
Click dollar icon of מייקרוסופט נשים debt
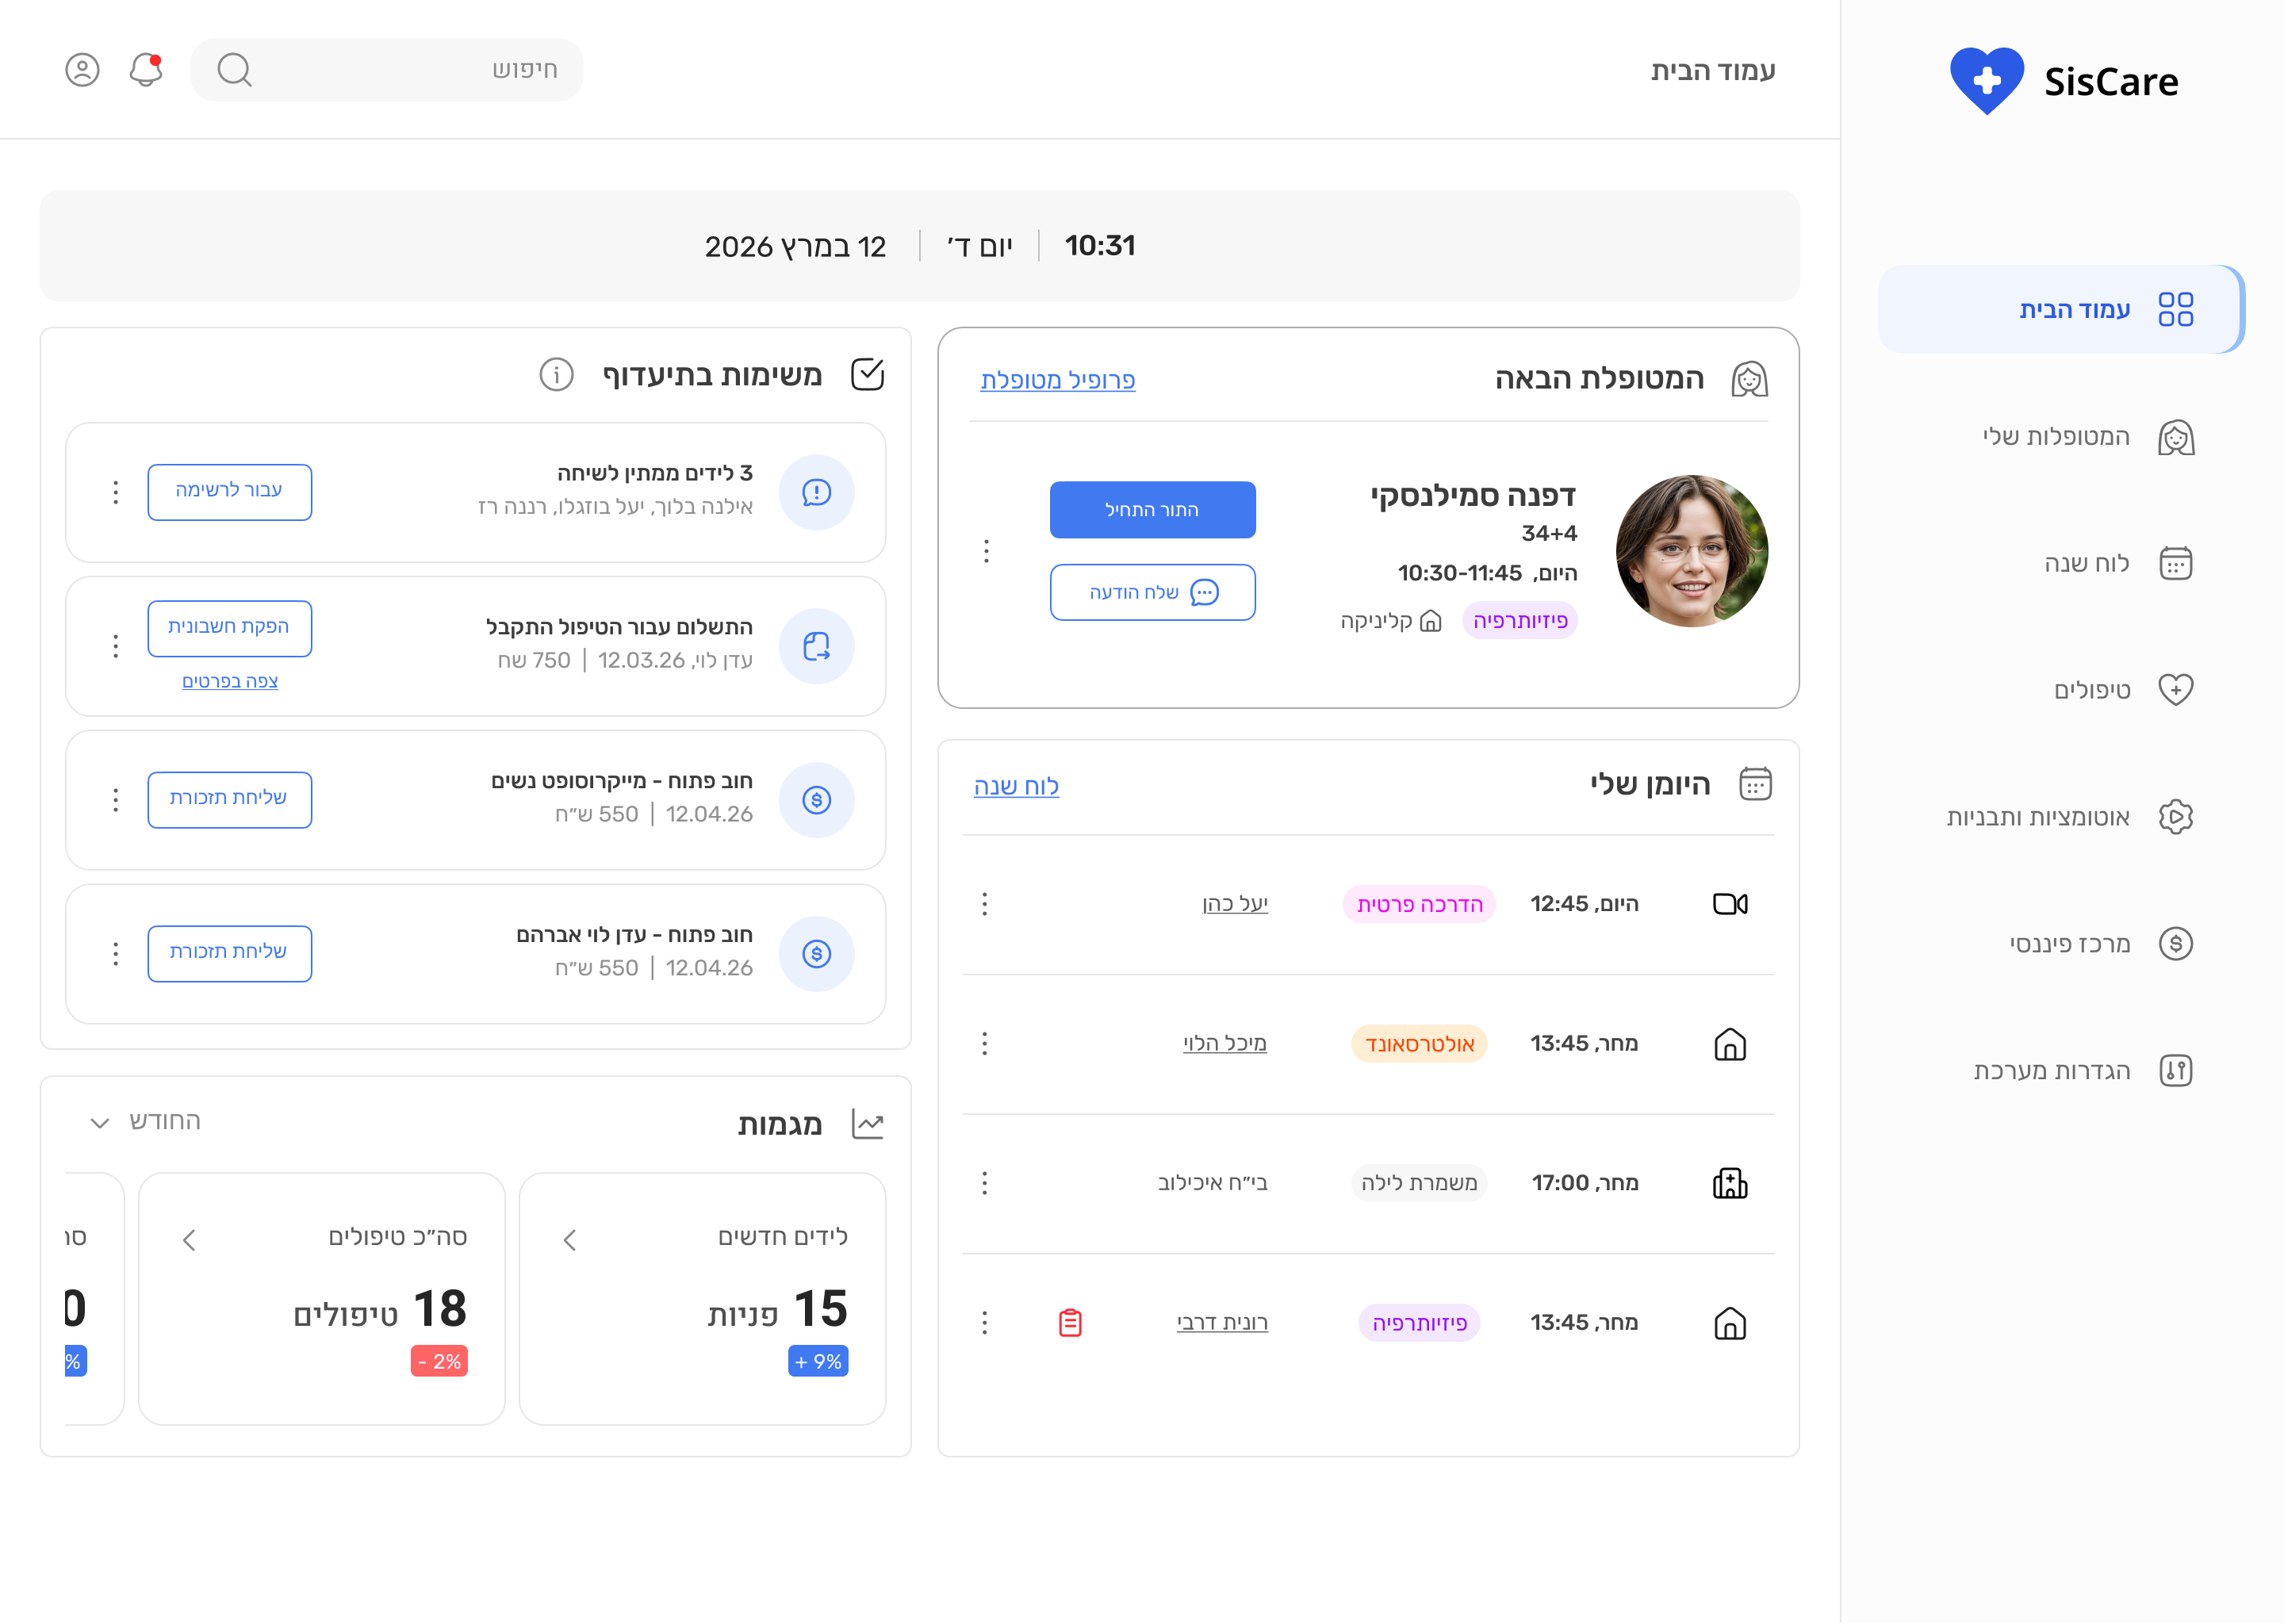[x=817, y=800]
